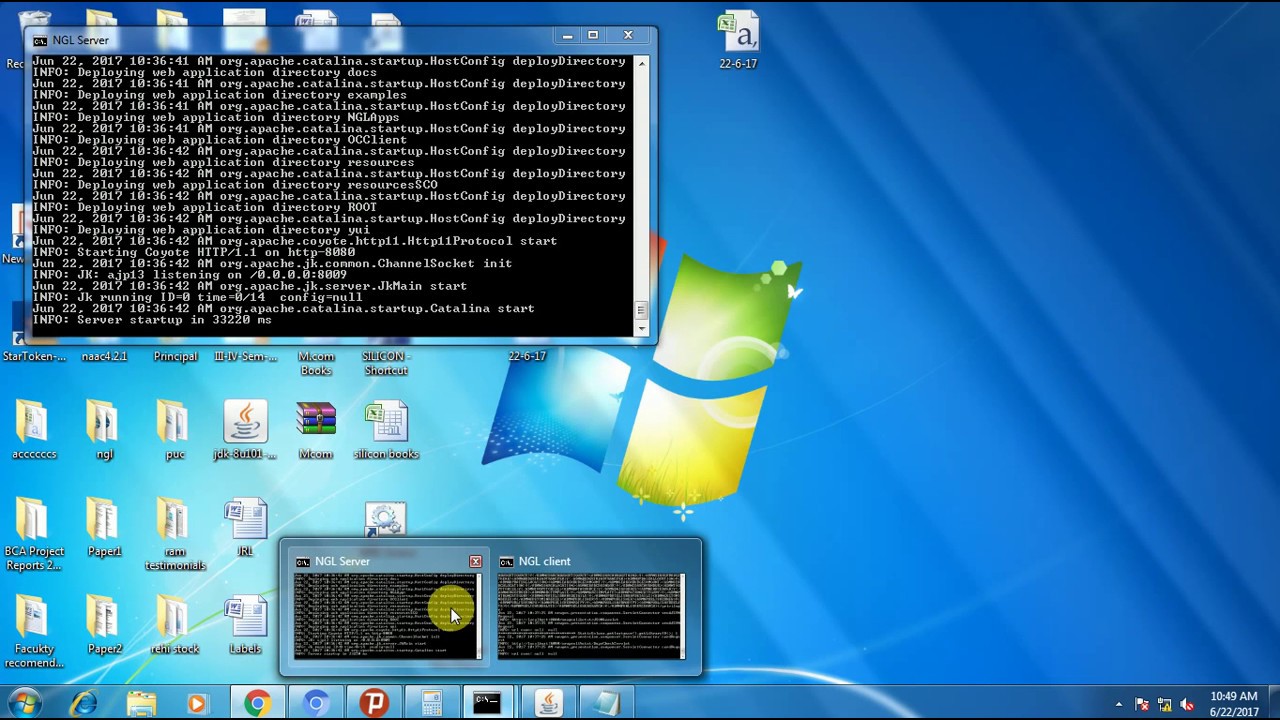Open Google Chrome from the taskbar
This screenshot has width=1280, height=720.
click(257, 704)
